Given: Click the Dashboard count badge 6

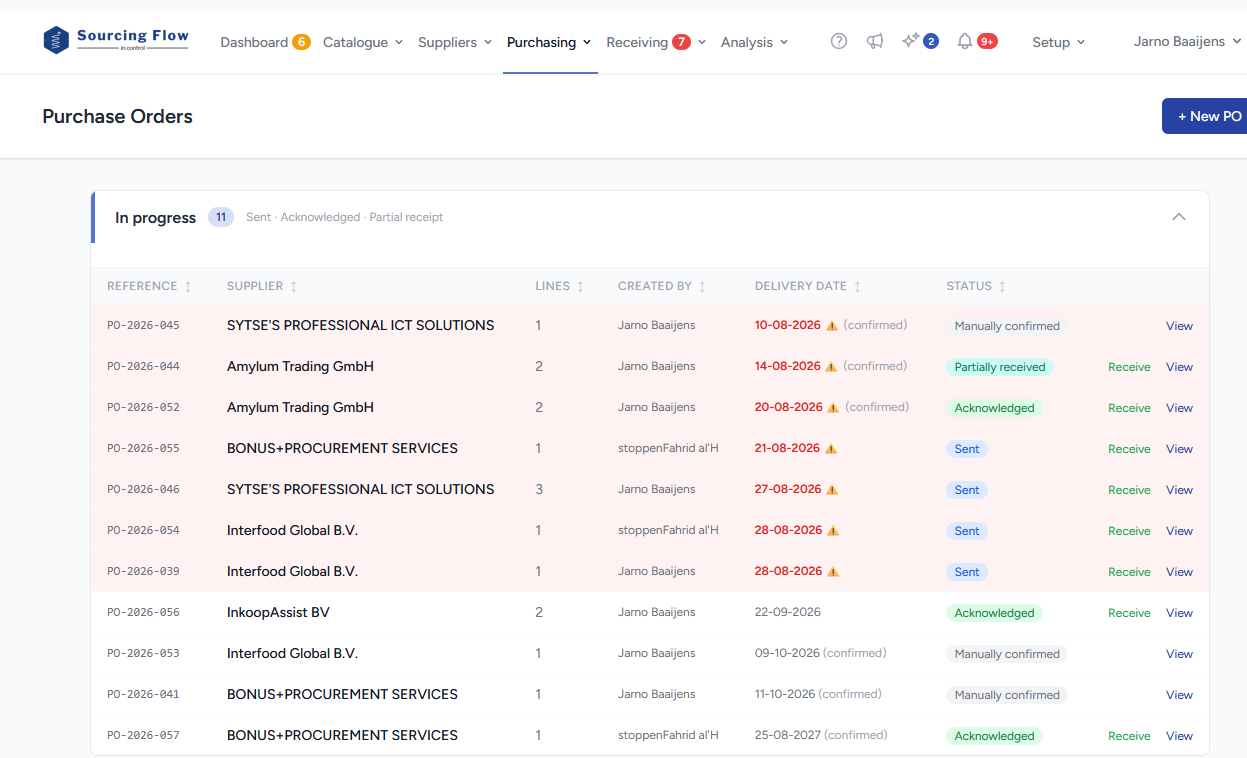Looking at the screenshot, I should click(301, 42).
